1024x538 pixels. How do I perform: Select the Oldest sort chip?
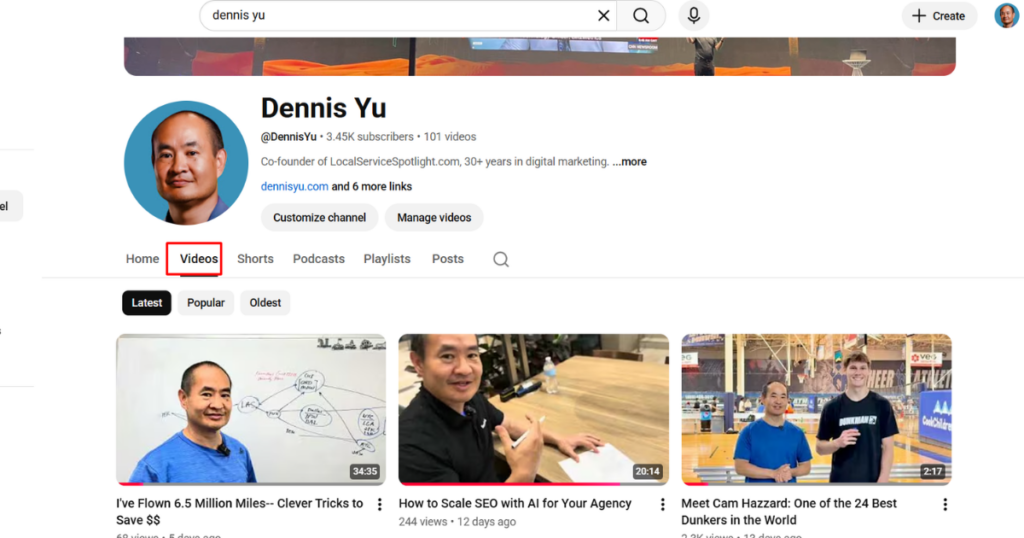tap(265, 303)
